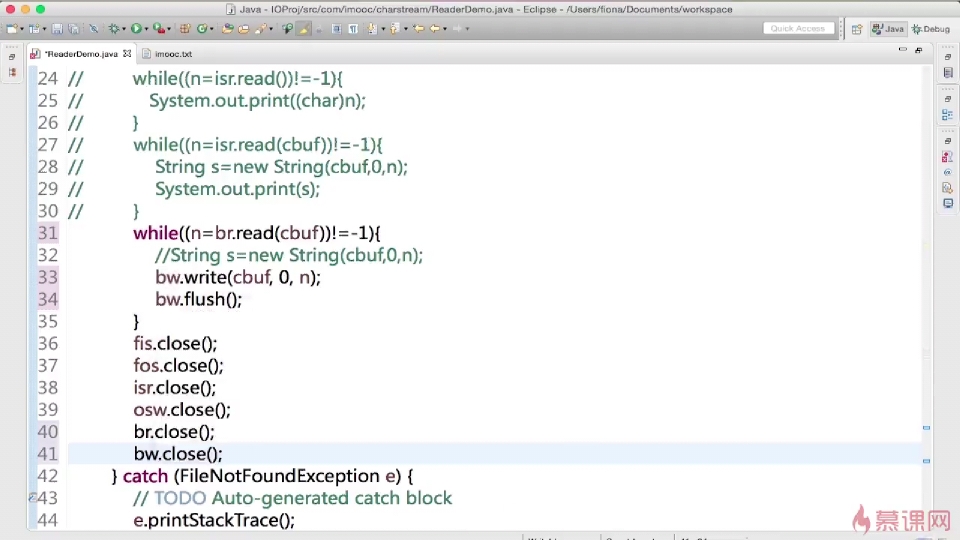Click the Debug bug icon
The width and height of the screenshot is (960, 540).
(x=114, y=29)
